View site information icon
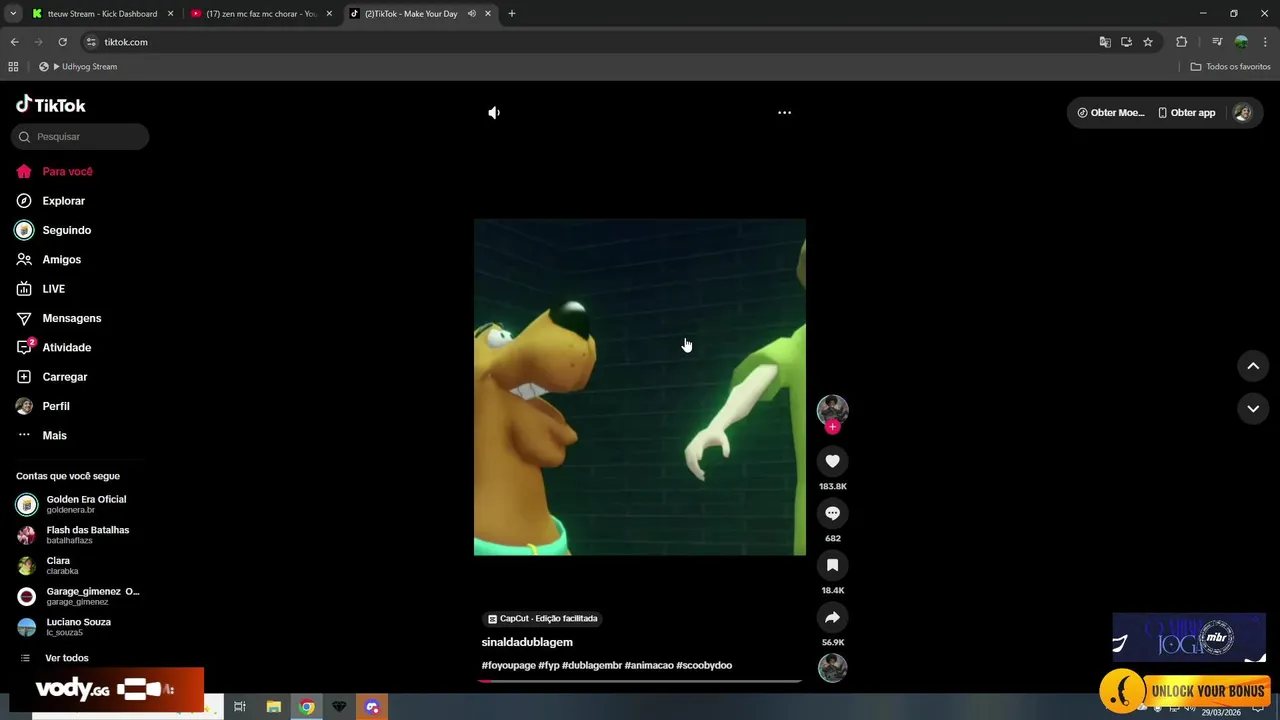1280x720 pixels. coord(91,42)
